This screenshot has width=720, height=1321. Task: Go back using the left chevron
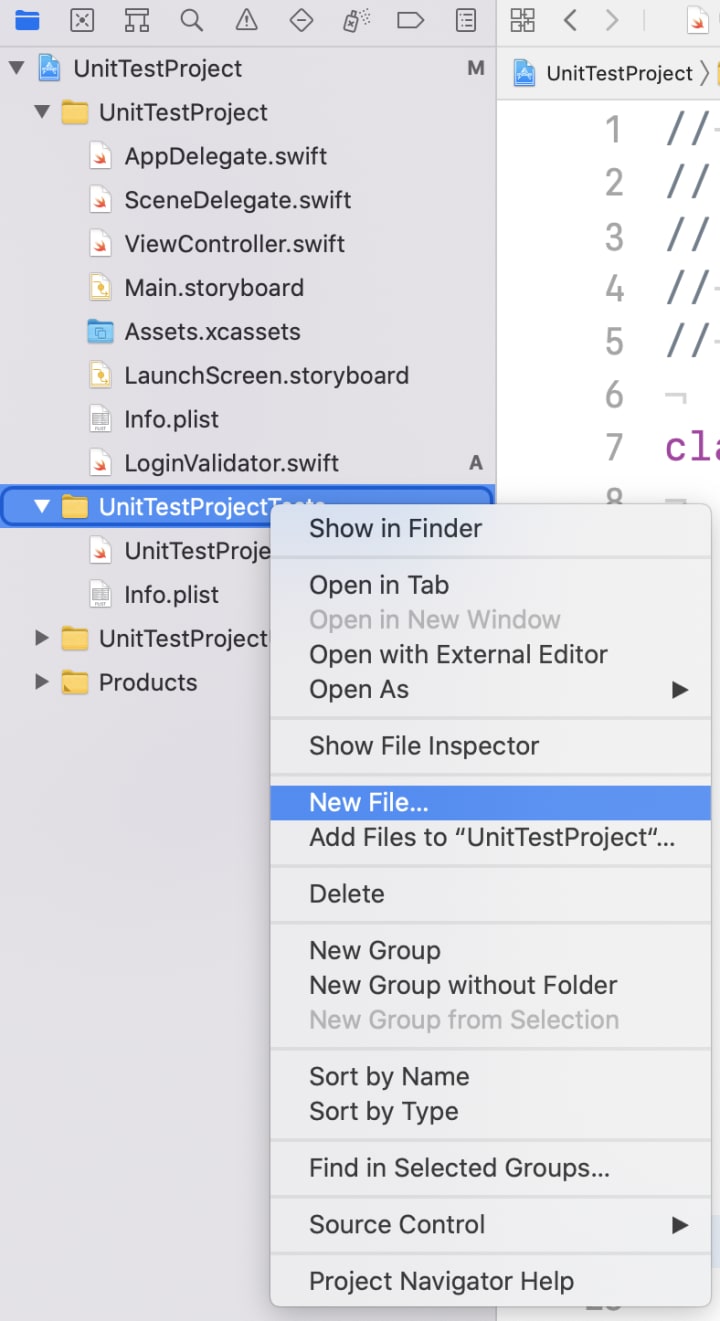coord(570,20)
